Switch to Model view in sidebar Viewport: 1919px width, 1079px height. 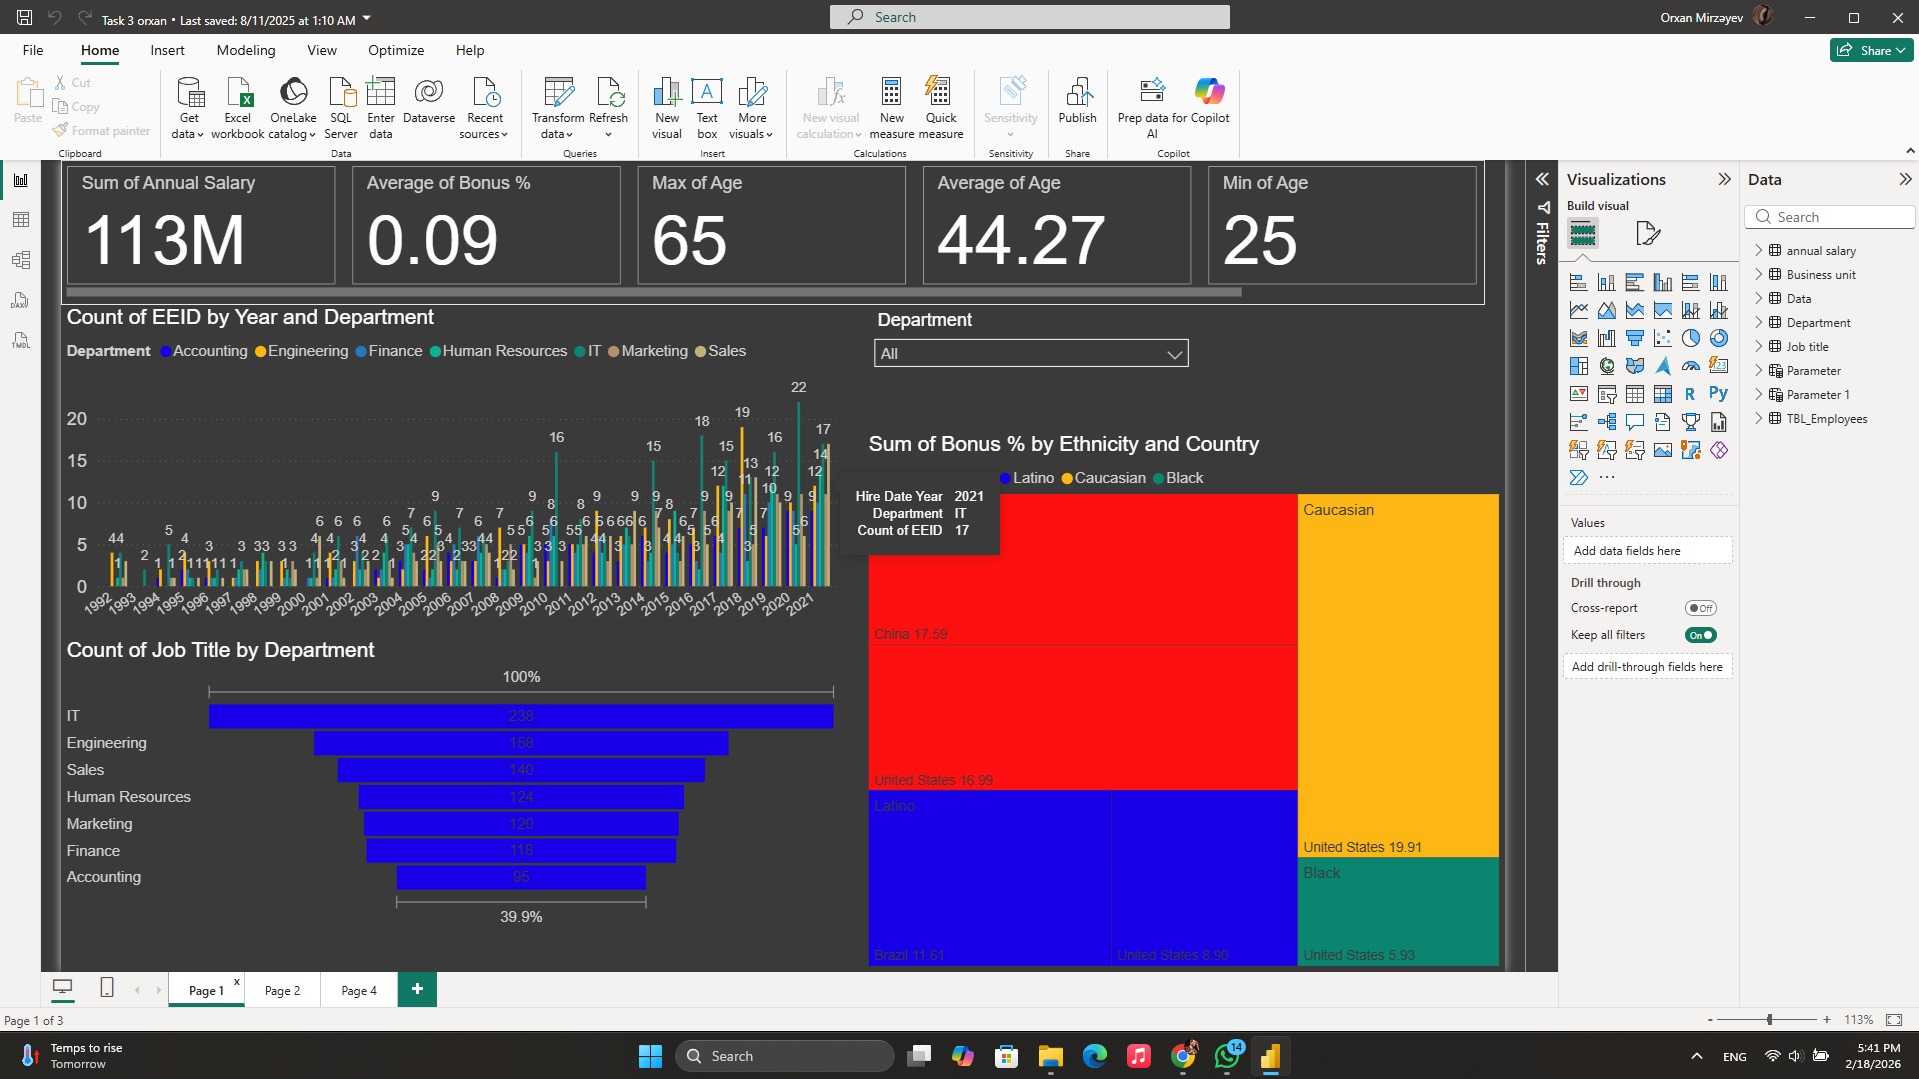[x=20, y=260]
